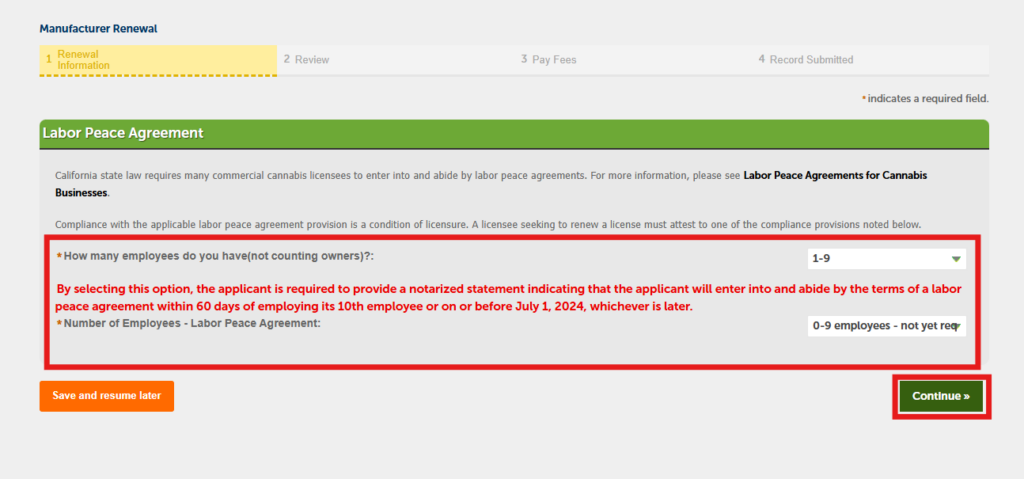Click the 'Compliance with the applicable' paragraph
This screenshot has height=479, width=1024.
(488, 224)
